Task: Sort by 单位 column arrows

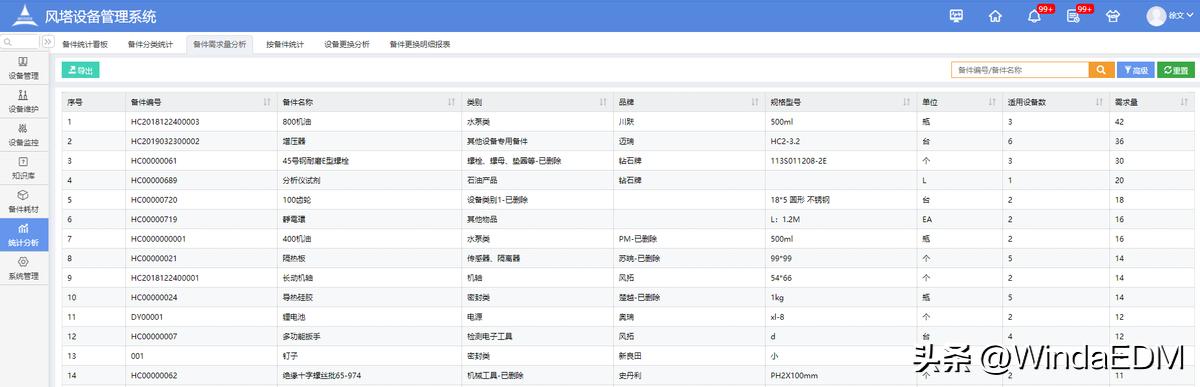Action: point(992,102)
